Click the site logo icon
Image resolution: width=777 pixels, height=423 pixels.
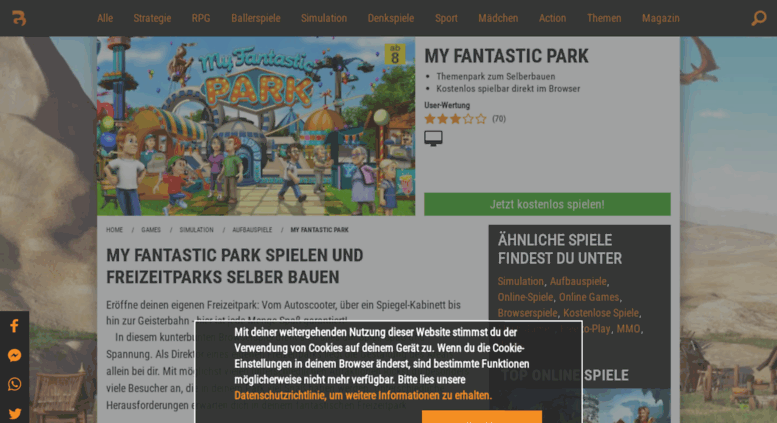(x=19, y=18)
